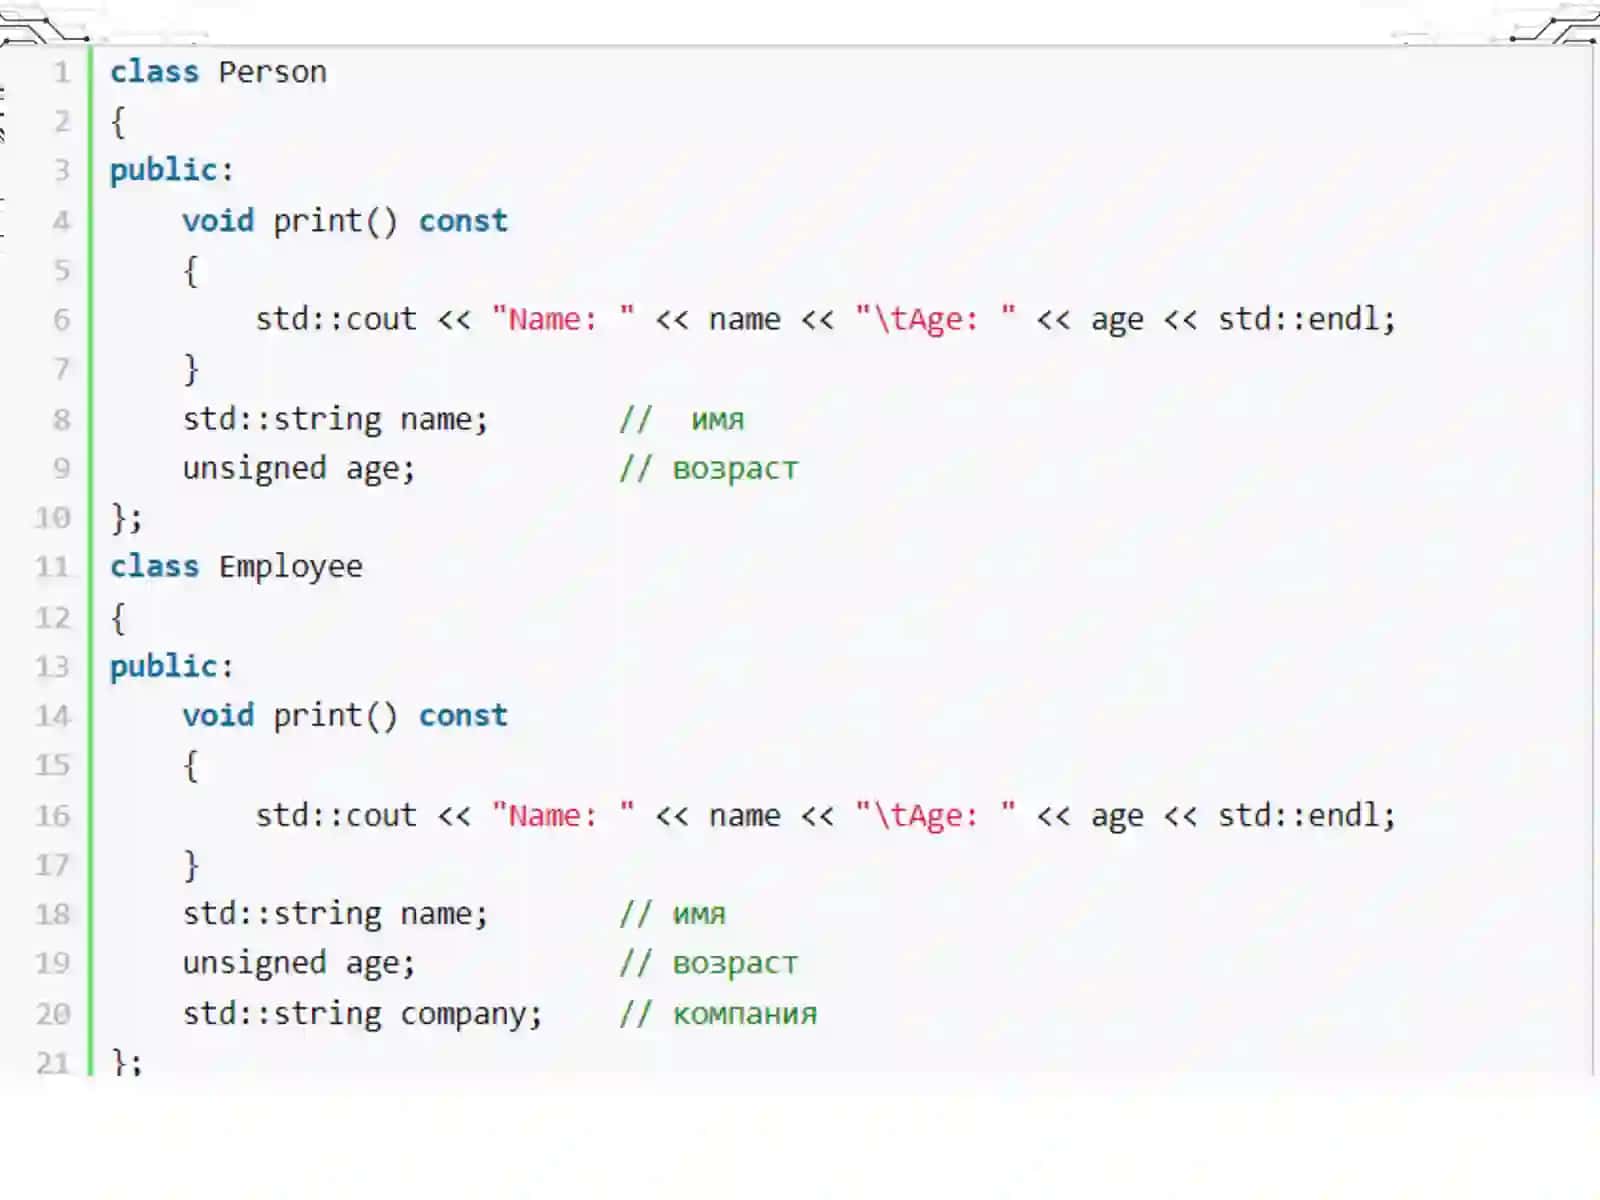Click 'print()' function name on line 14
Screen dimensions: 1600x1200
[x=335, y=715]
